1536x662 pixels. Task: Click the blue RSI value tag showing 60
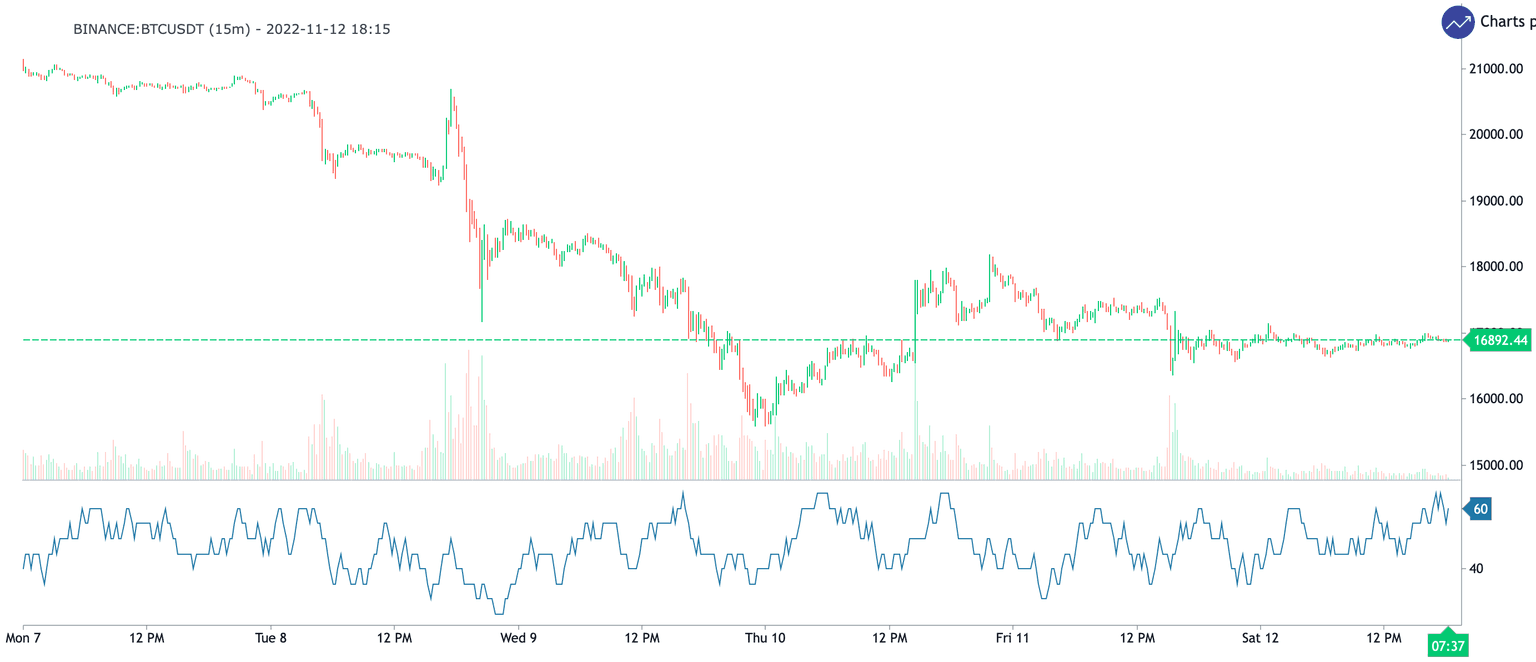1480,509
